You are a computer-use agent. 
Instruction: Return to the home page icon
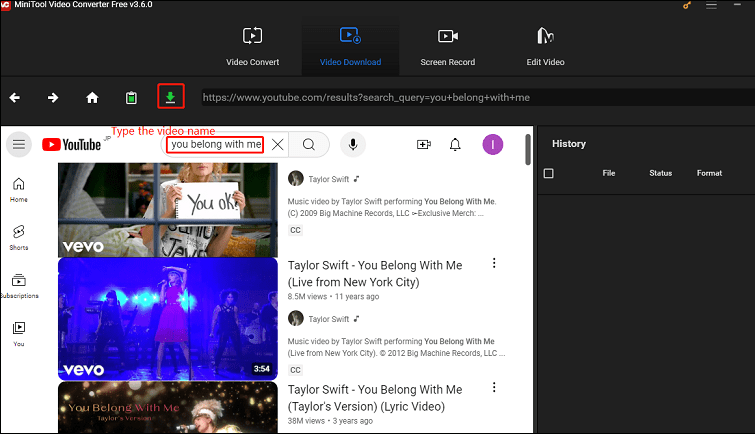pyautogui.click(x=92, y=98)
